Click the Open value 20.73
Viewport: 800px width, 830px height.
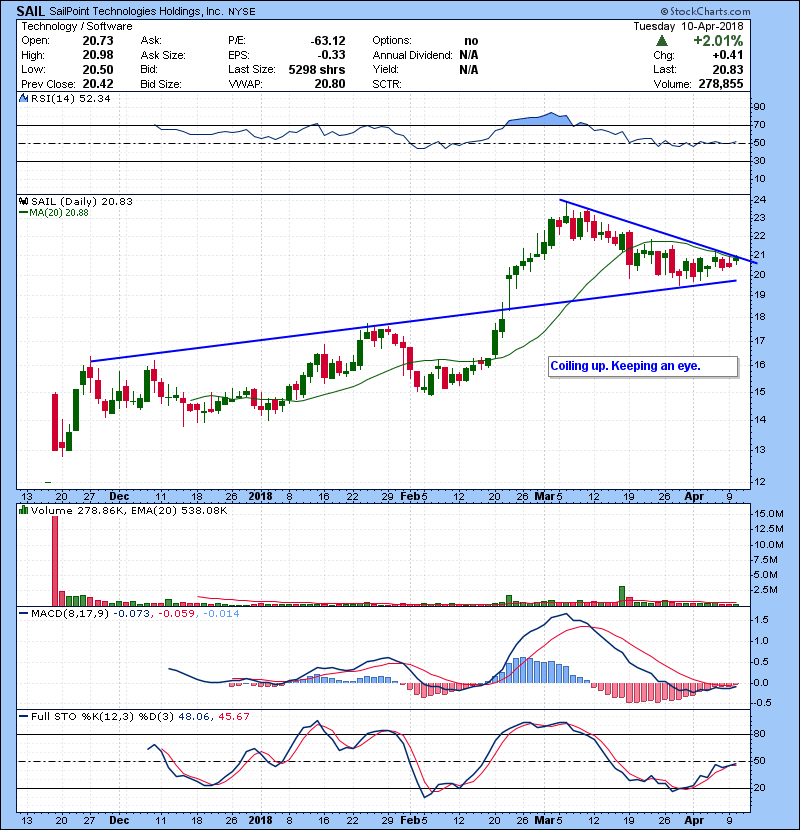tap(98, 41)
